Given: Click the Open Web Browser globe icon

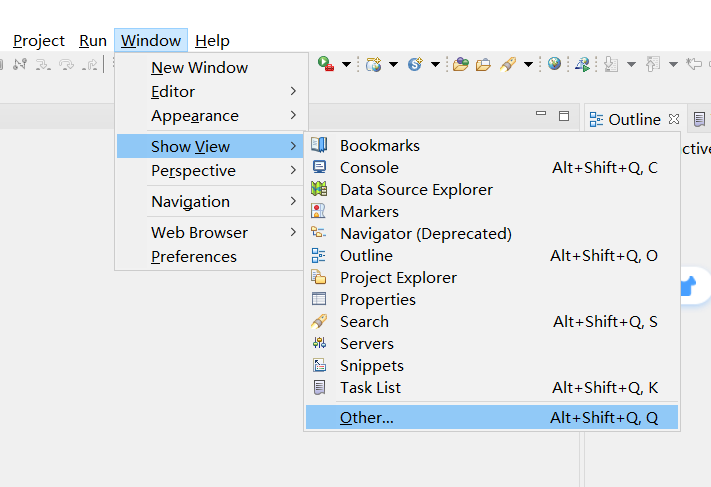Looking at the screenshot, I should pos(554,63).
